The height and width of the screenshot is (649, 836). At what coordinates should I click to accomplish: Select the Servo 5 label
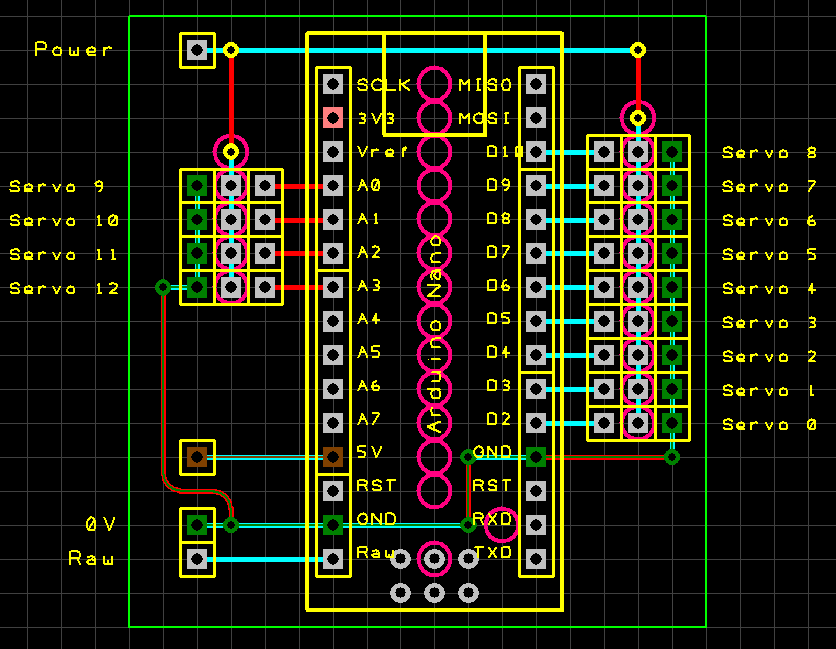[x=769, y=255]
